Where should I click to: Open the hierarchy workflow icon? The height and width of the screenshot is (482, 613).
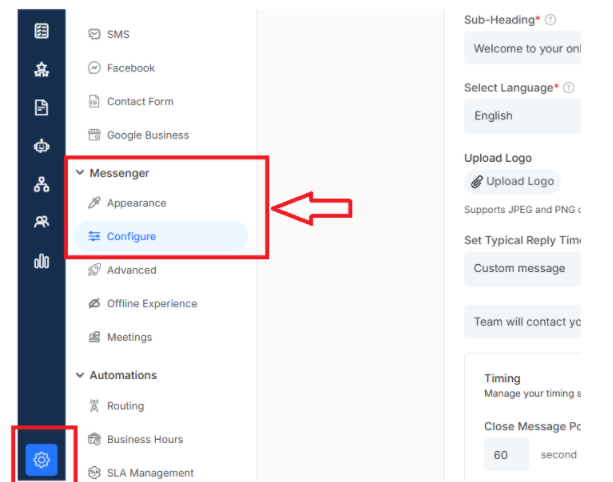(41, 184)
